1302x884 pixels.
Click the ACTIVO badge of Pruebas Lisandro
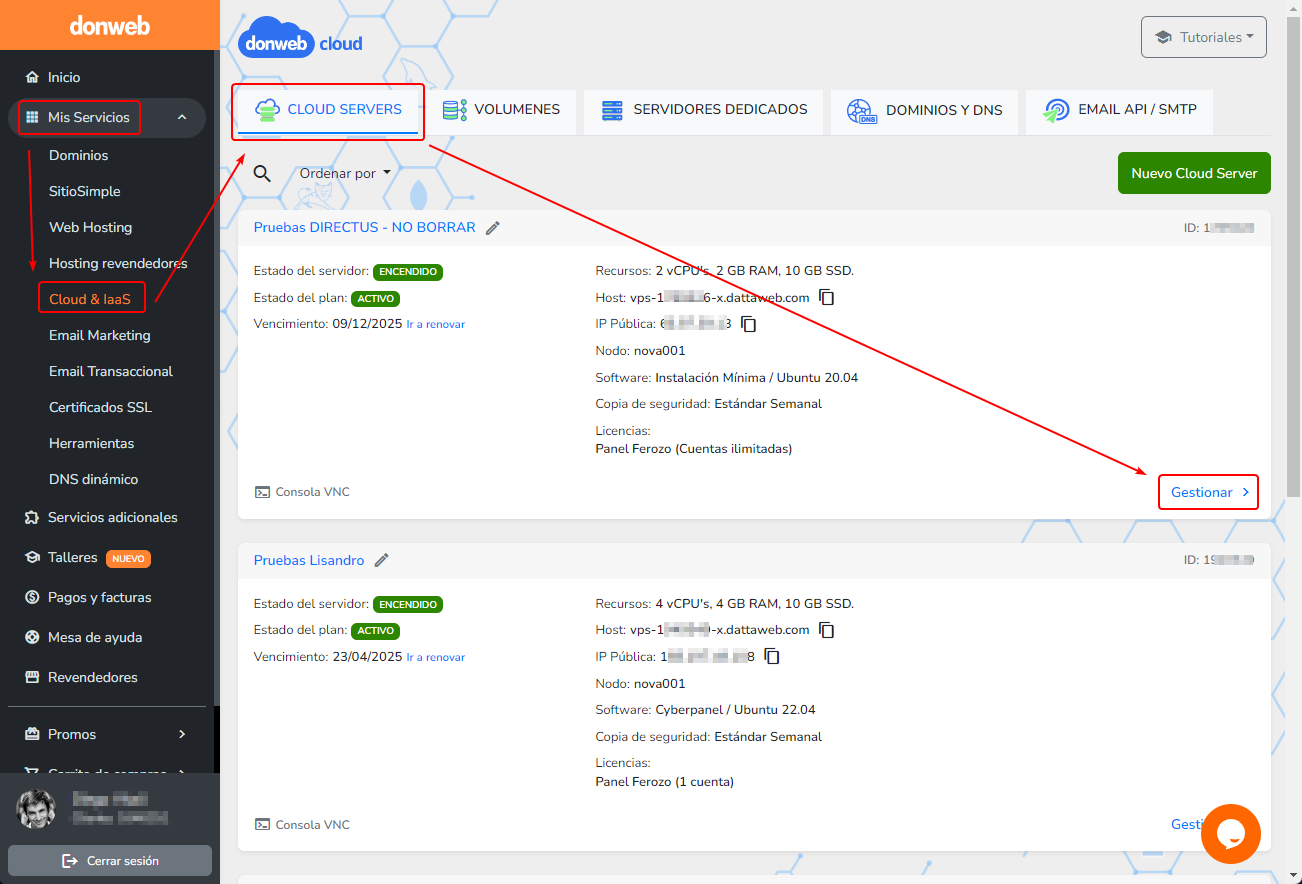click(x=376, y=631)
